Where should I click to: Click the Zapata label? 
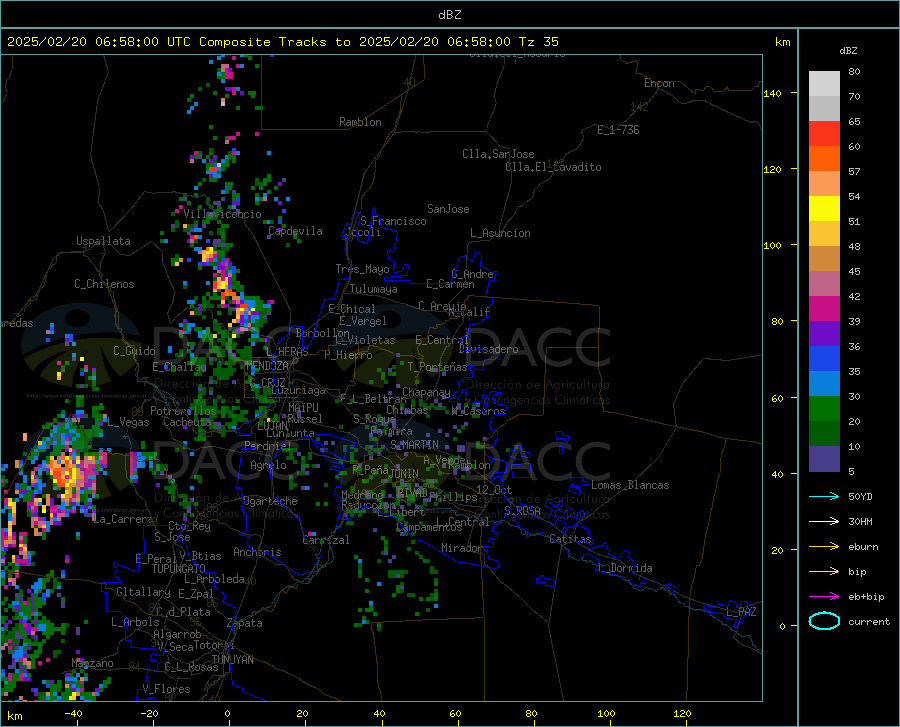tap(244, 623)
